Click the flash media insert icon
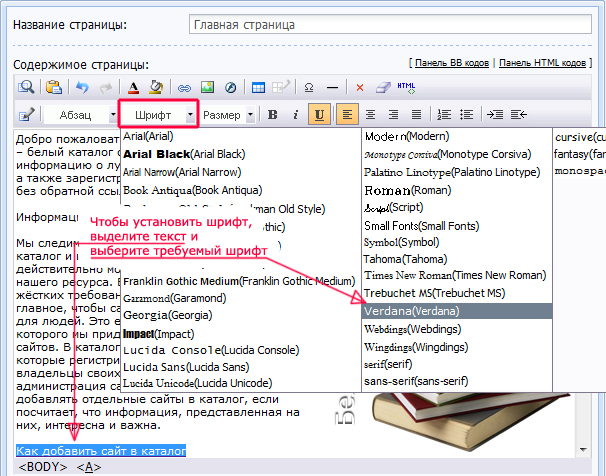Screen dimensions: 606x476 (x=230, y=88)
